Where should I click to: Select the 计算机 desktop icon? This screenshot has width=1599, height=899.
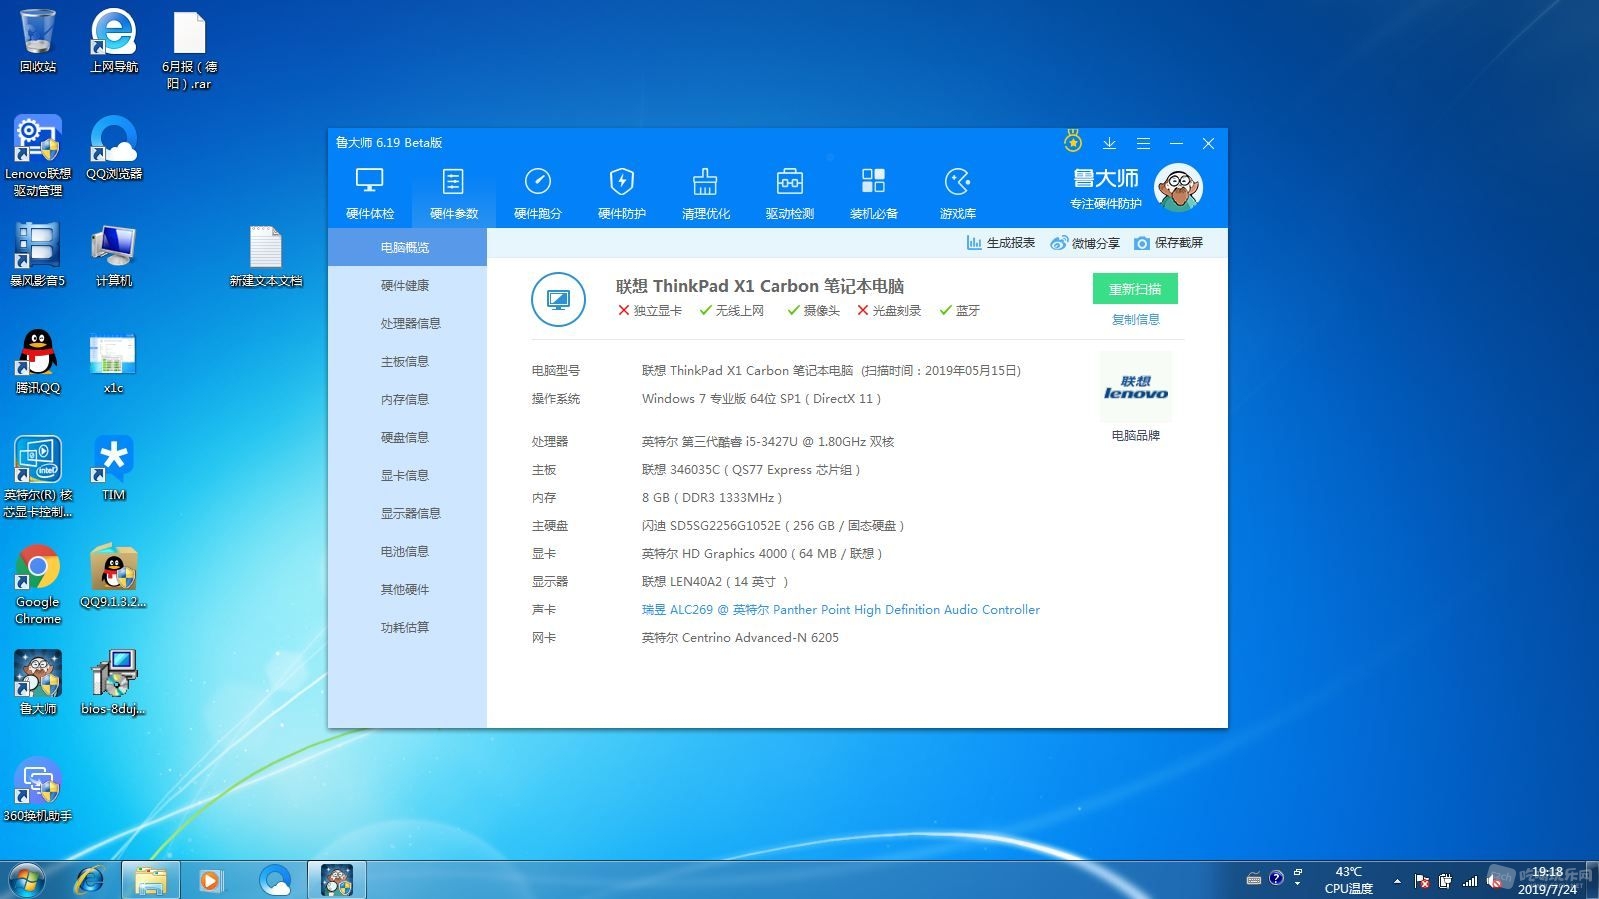(x=114, y=255)
